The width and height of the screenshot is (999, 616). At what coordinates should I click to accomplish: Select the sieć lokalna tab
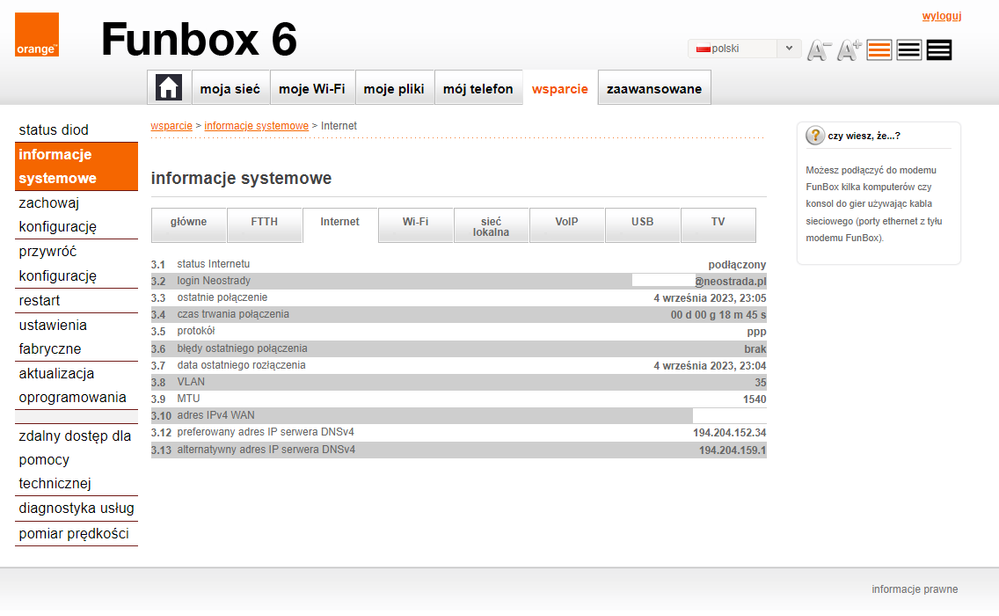(491, 226)
